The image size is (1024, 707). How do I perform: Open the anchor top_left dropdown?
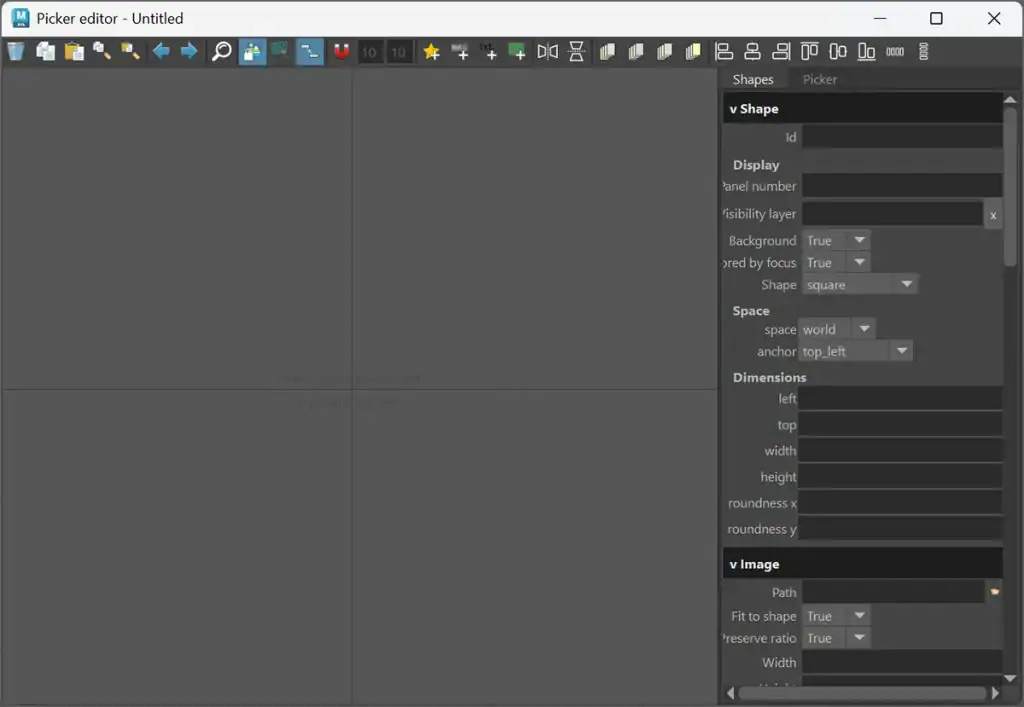click(855, 351)
